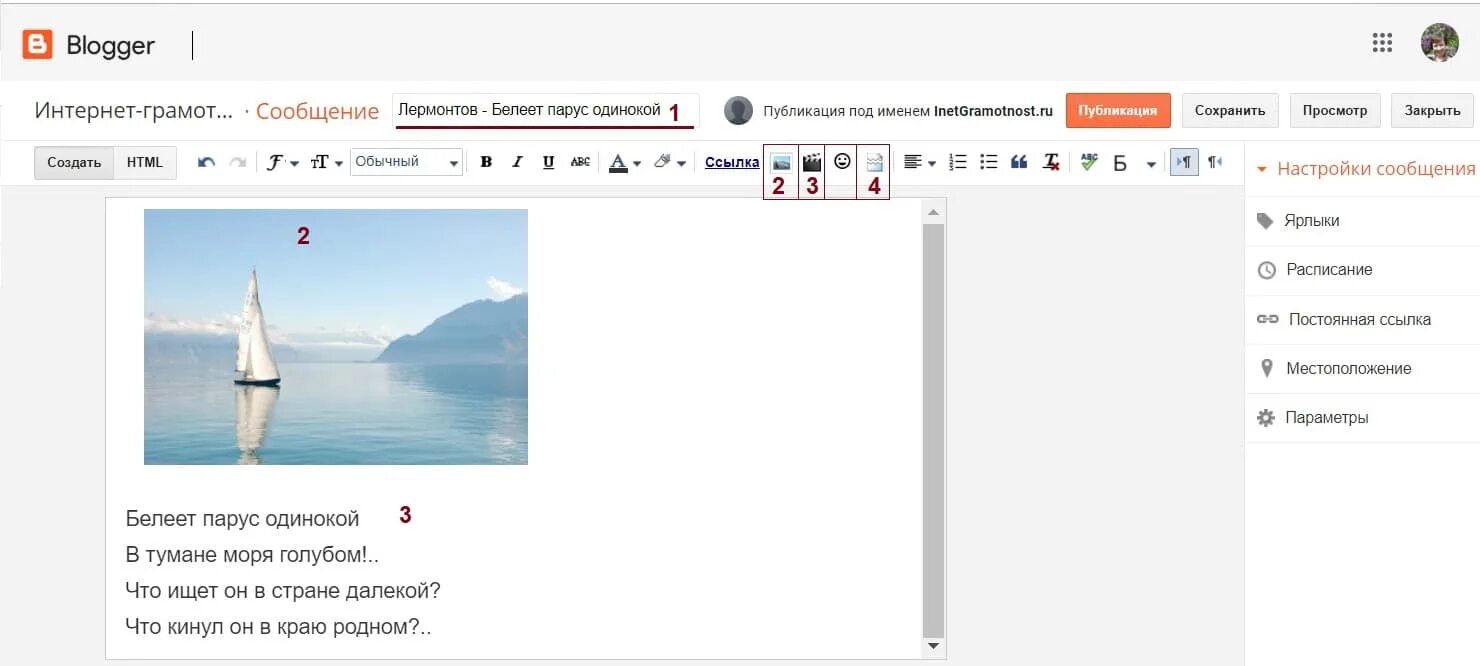The image size is (1480, 666).
Task: Insert an image using toolbar icon
Action: tap(781, 162)
